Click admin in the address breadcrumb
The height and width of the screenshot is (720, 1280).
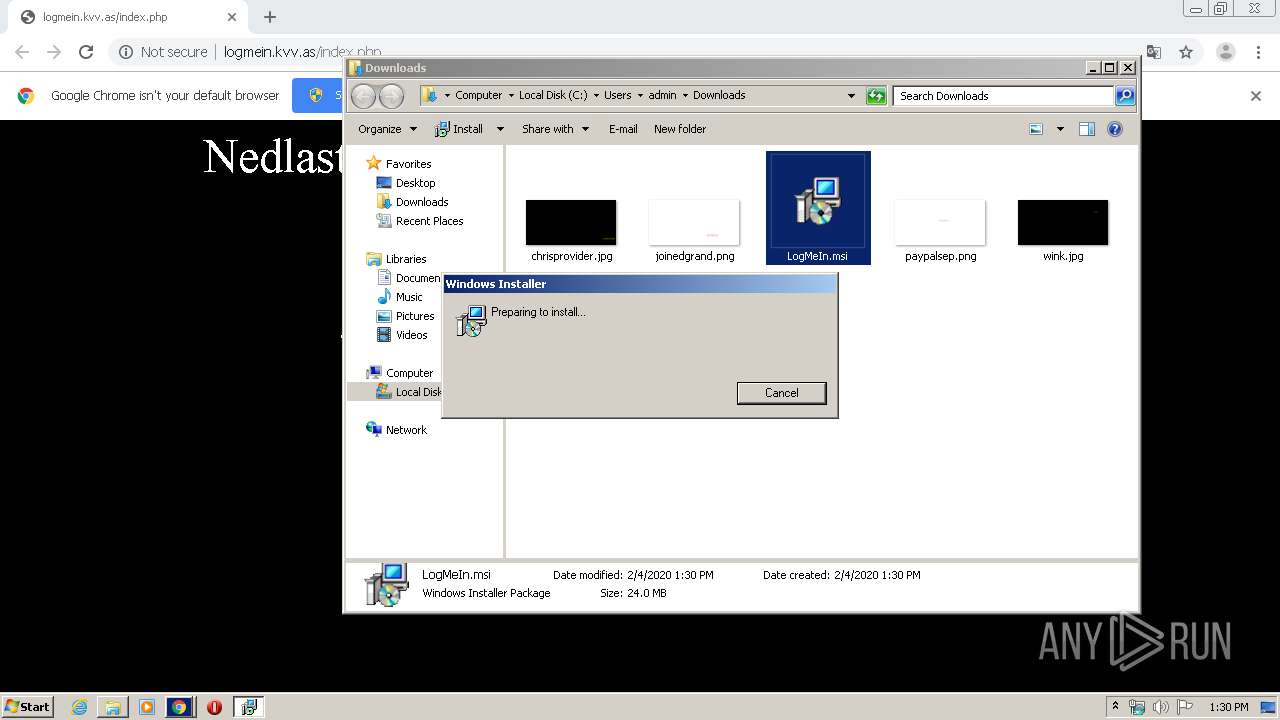662,96
